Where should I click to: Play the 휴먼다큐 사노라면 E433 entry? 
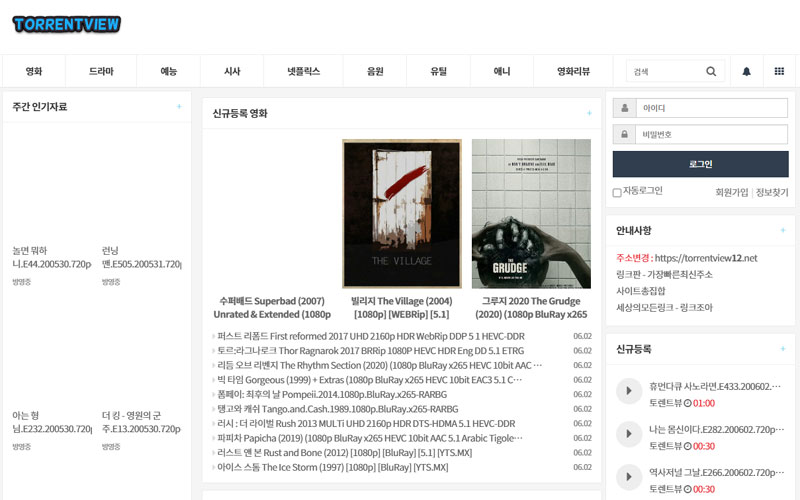pos(629,391)
